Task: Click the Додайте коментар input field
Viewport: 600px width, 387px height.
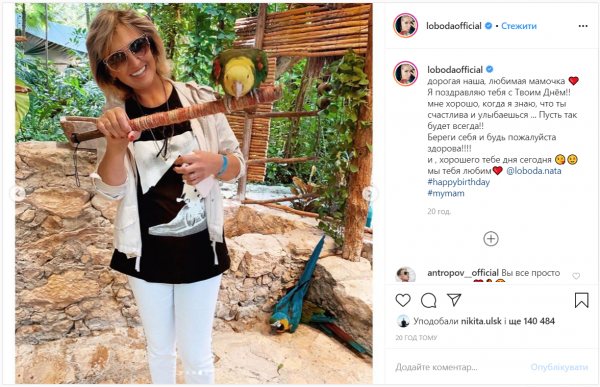Action: [x=457, y=367]
